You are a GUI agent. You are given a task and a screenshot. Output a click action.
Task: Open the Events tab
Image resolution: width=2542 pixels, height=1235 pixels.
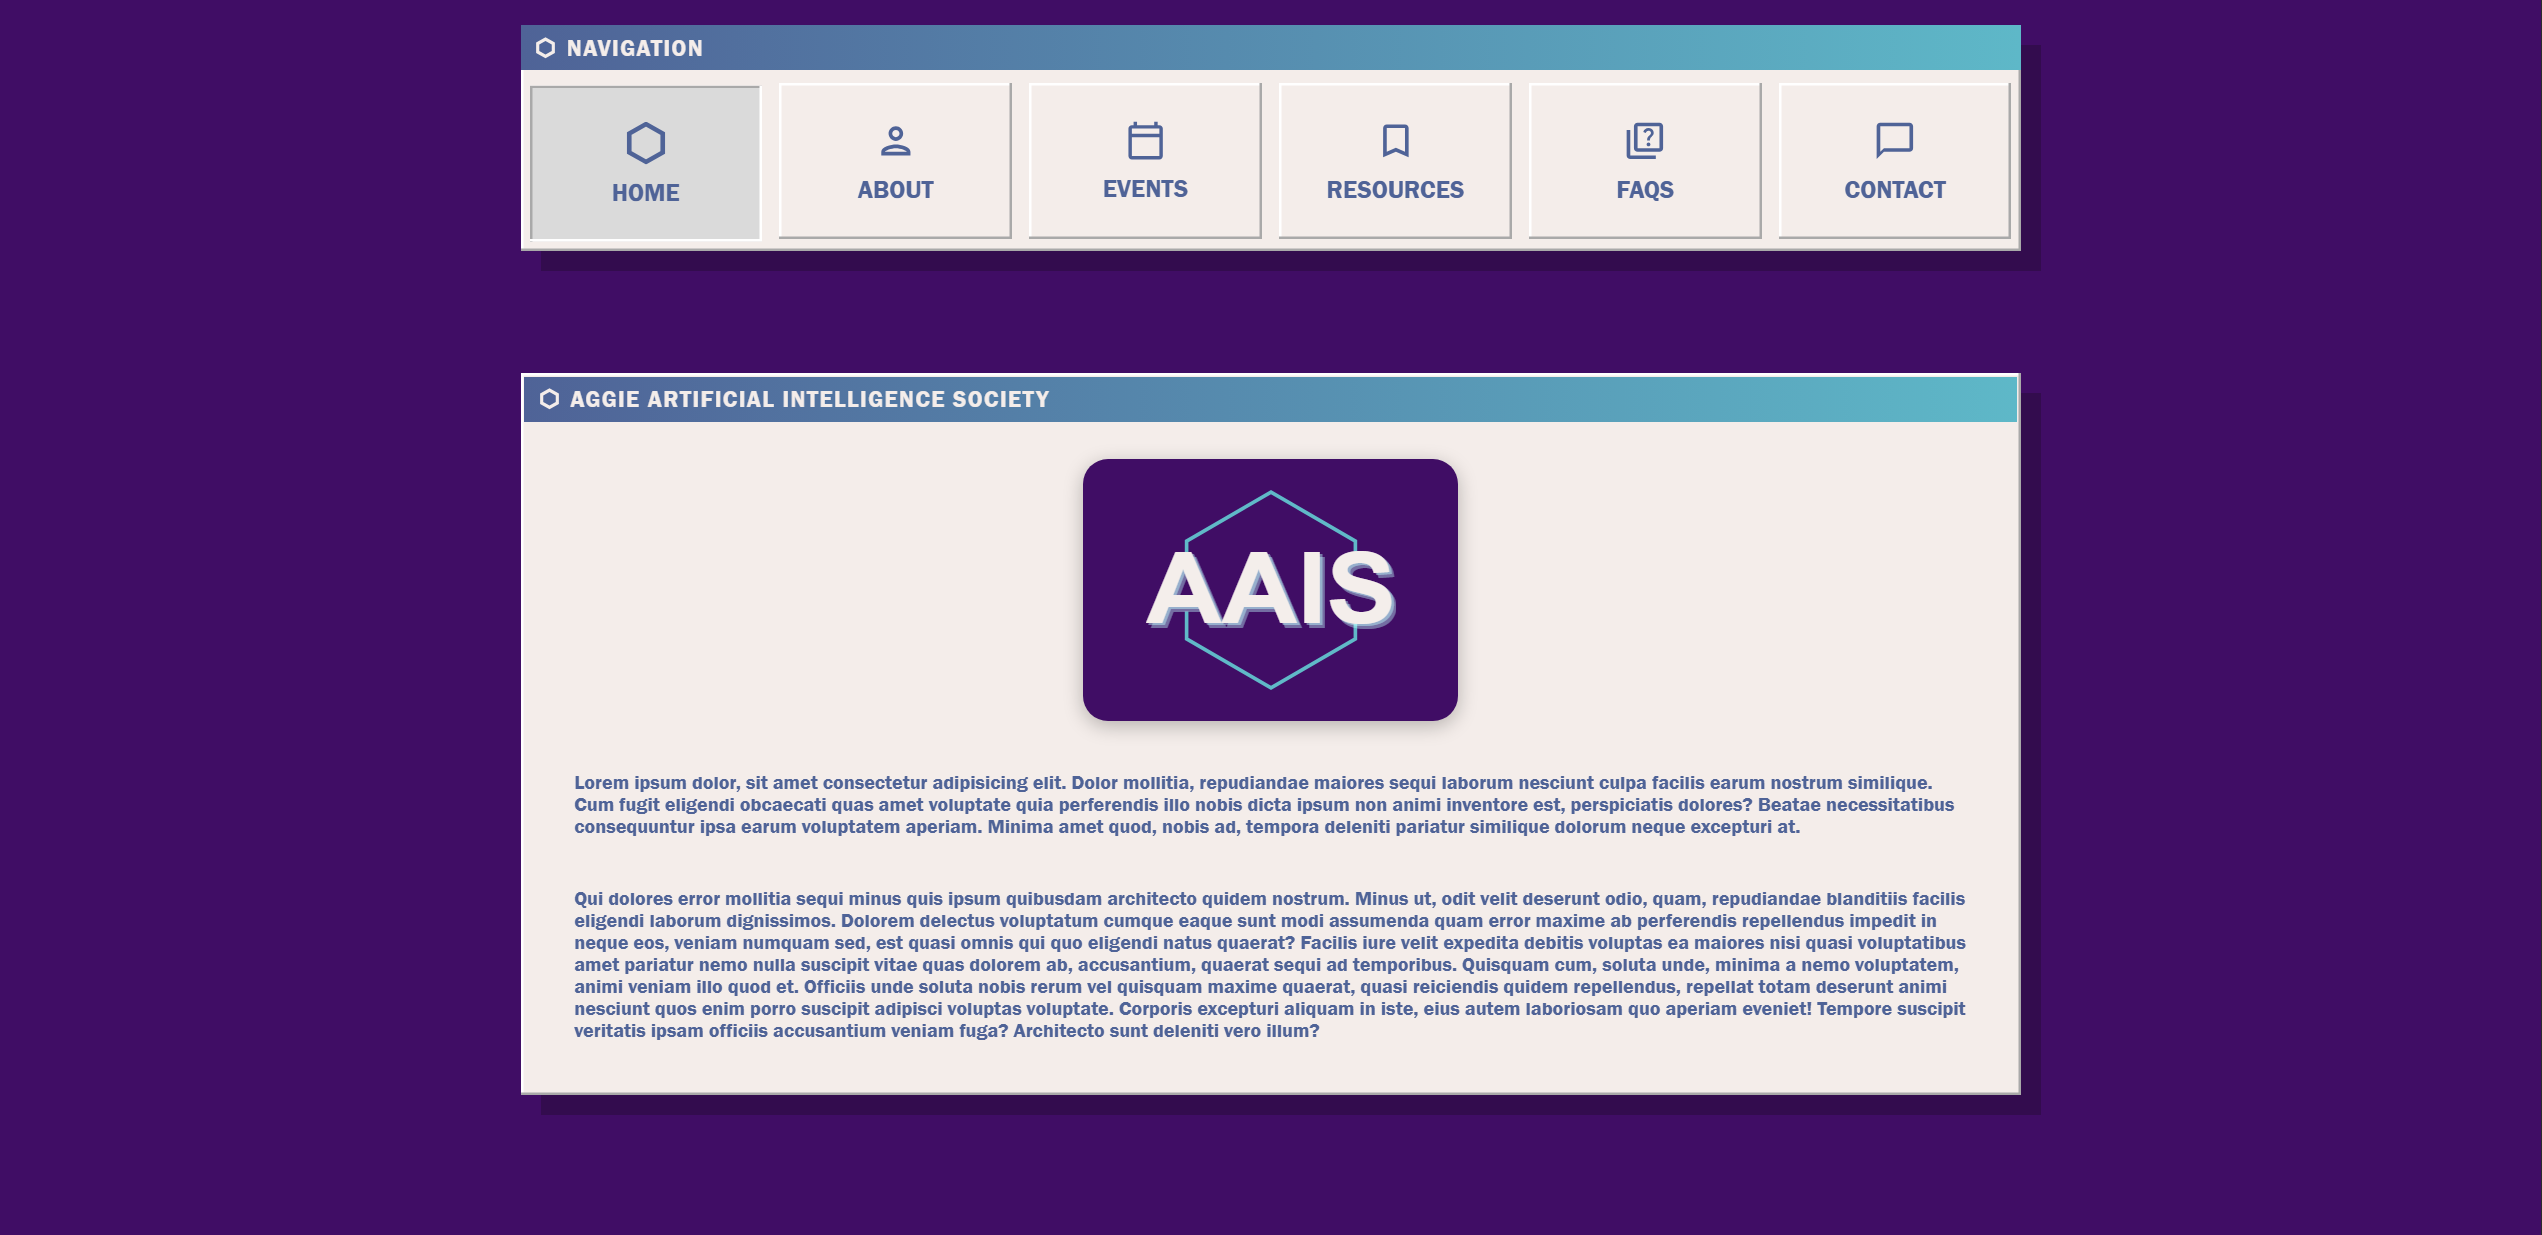[1144, 160]
